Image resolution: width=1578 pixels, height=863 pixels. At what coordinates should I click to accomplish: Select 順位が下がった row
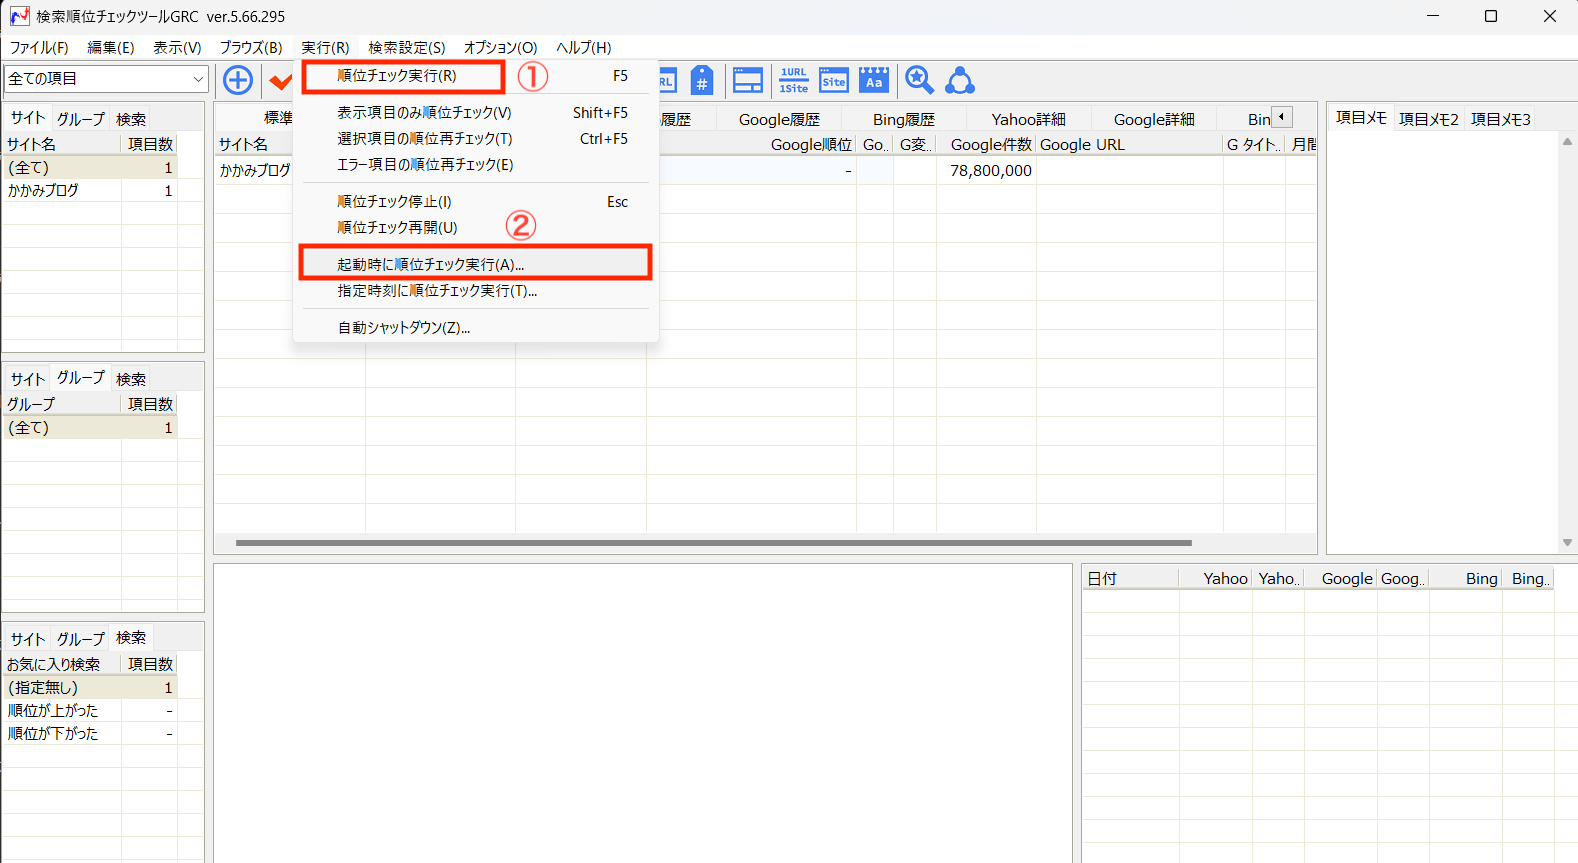90,733
